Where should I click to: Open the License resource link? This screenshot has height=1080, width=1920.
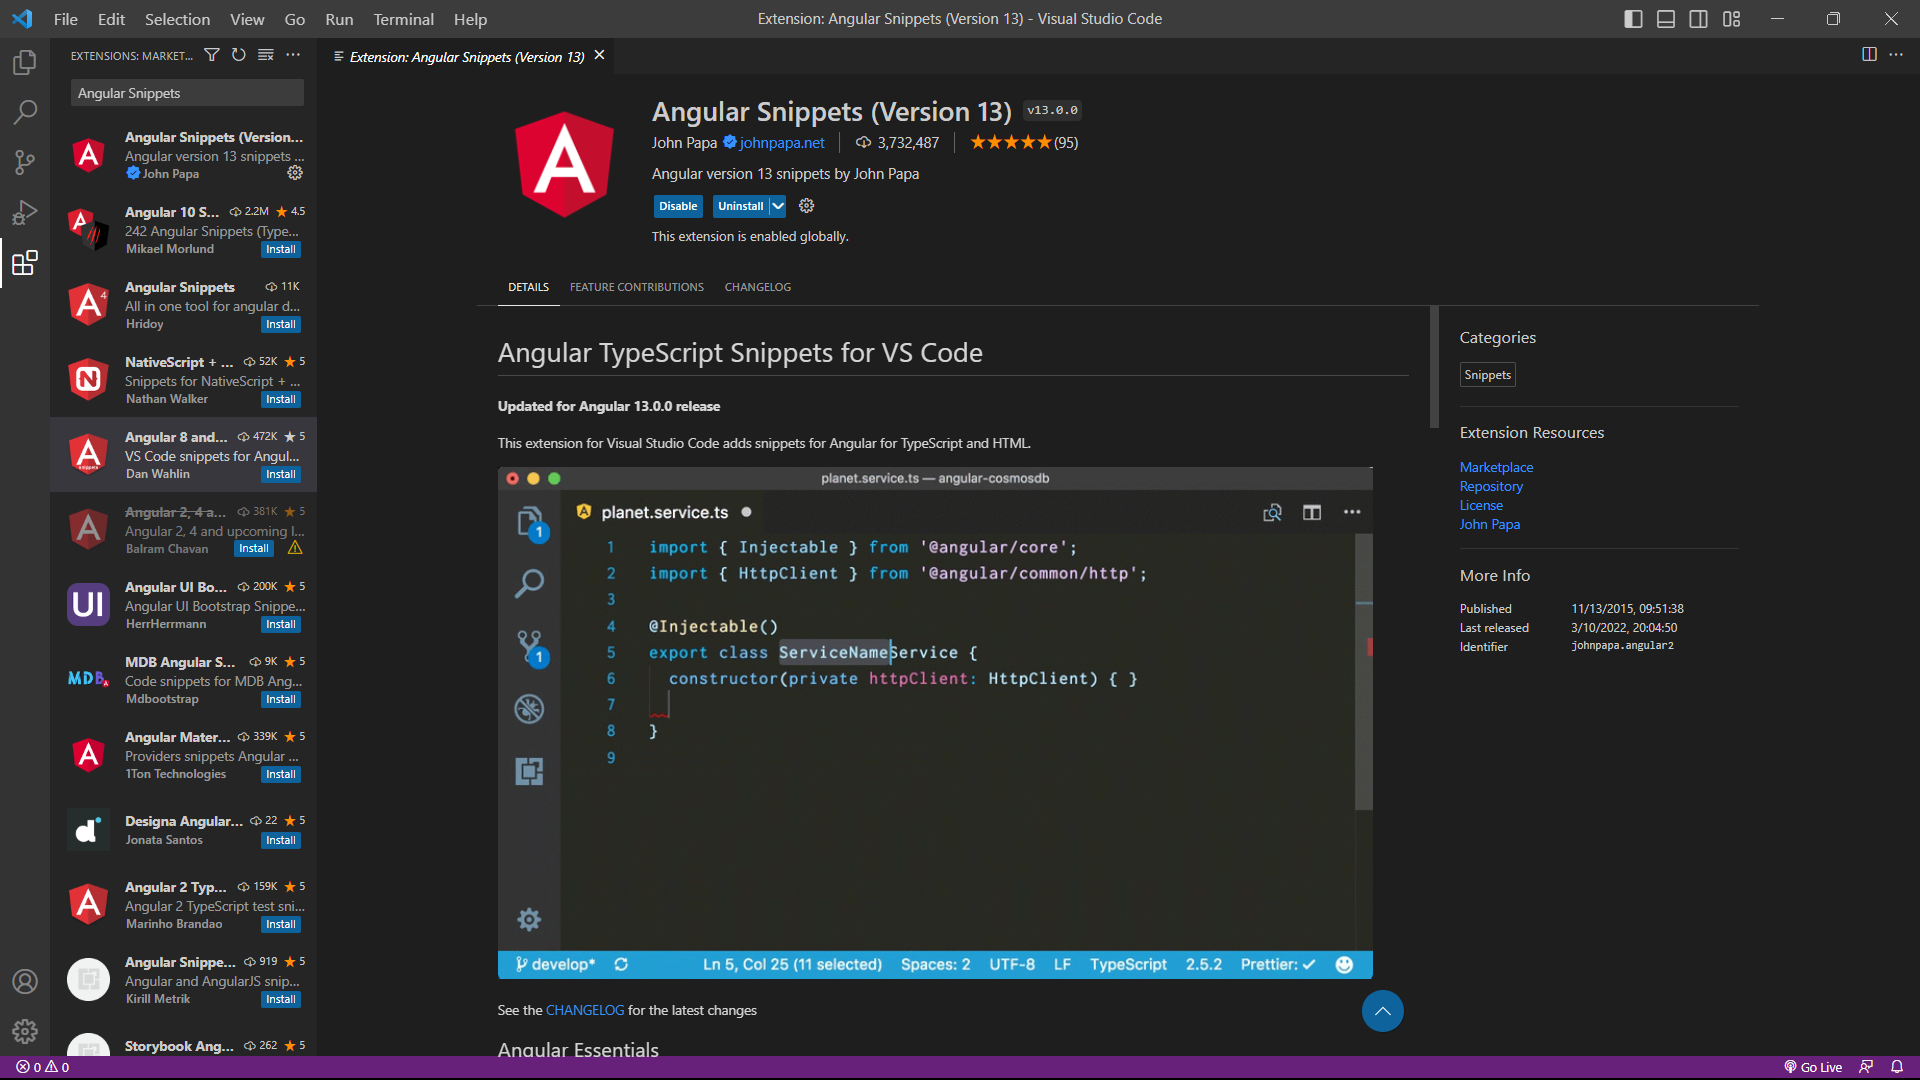pos(1481,505)
